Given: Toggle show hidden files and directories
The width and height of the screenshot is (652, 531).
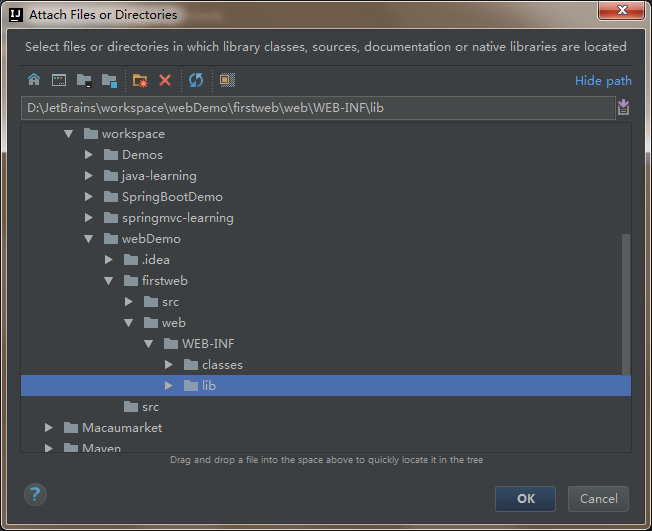Looking at the screenshot, I should coord(227,80).
